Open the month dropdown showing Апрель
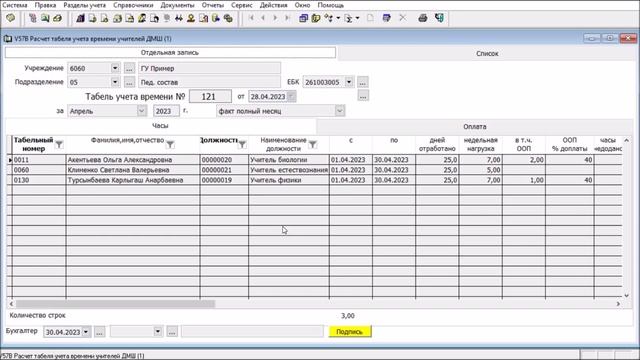 (x=141, y=111)
